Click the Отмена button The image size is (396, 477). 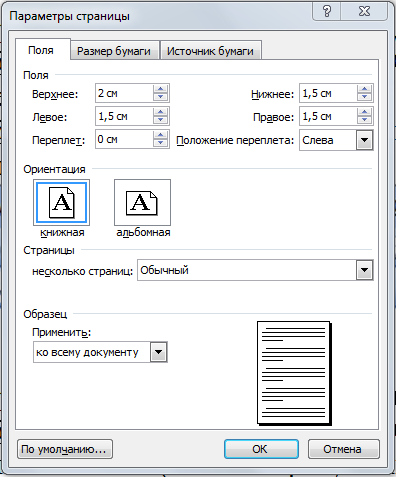(343, 449)
